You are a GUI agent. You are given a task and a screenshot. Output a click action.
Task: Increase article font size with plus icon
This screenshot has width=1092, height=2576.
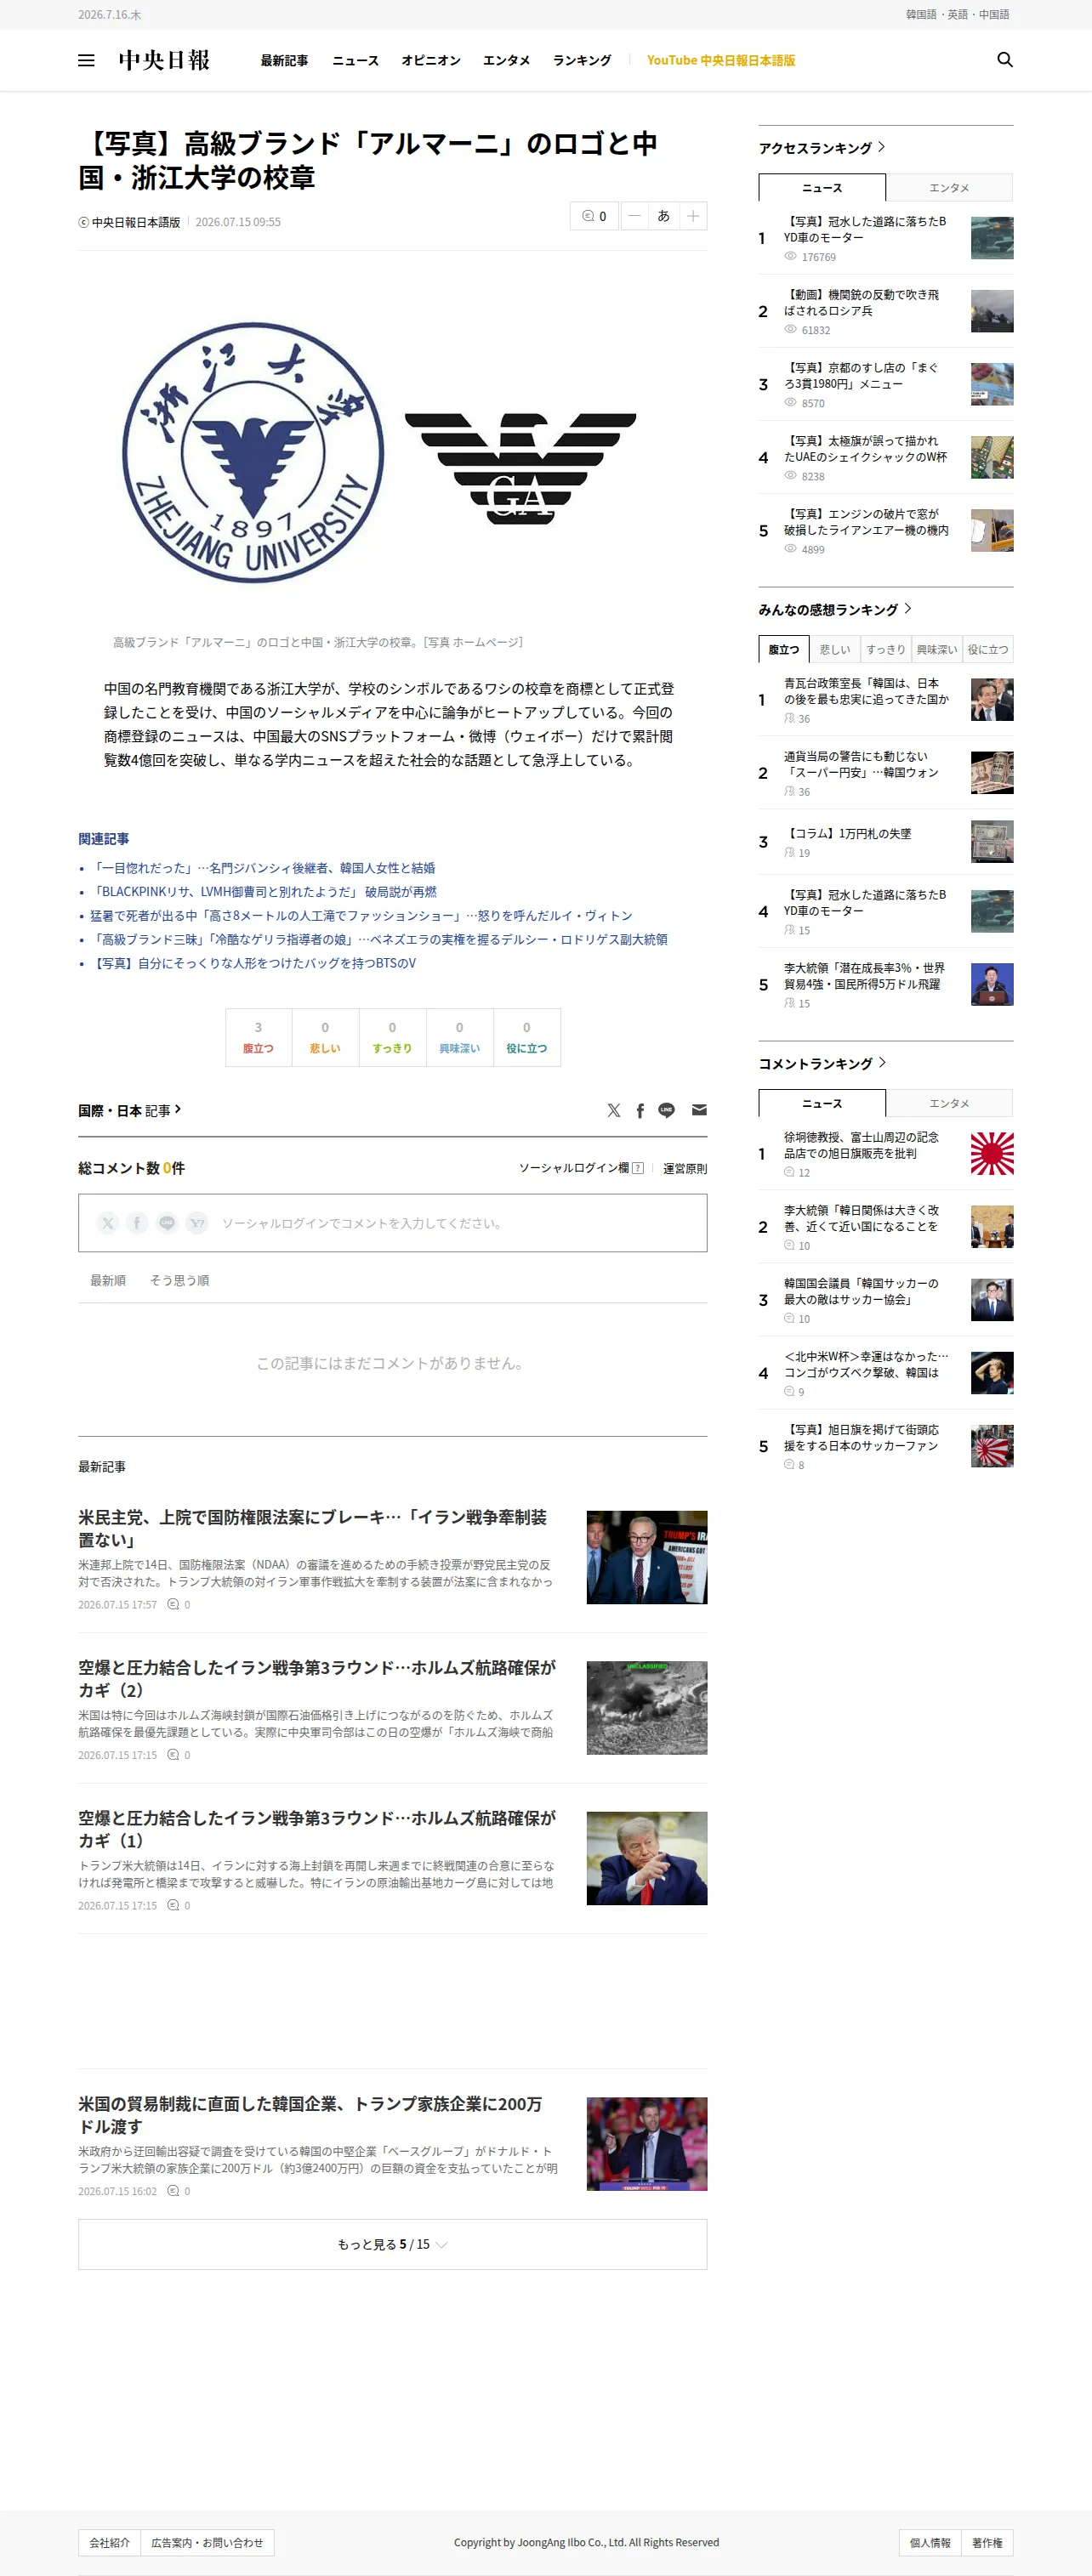pyautogui.click(x=693, y=216)
